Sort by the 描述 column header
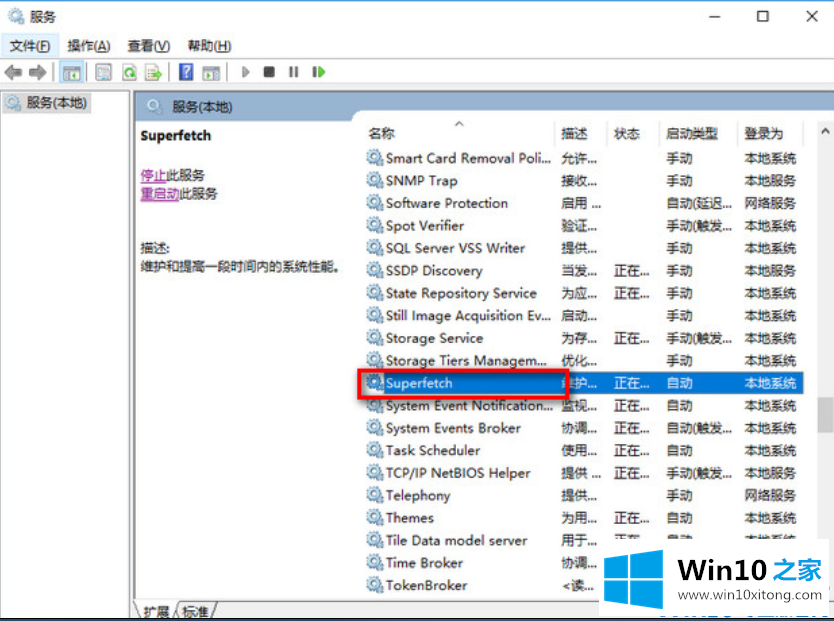This screenshot has height=621, width=834. point(581,133)
